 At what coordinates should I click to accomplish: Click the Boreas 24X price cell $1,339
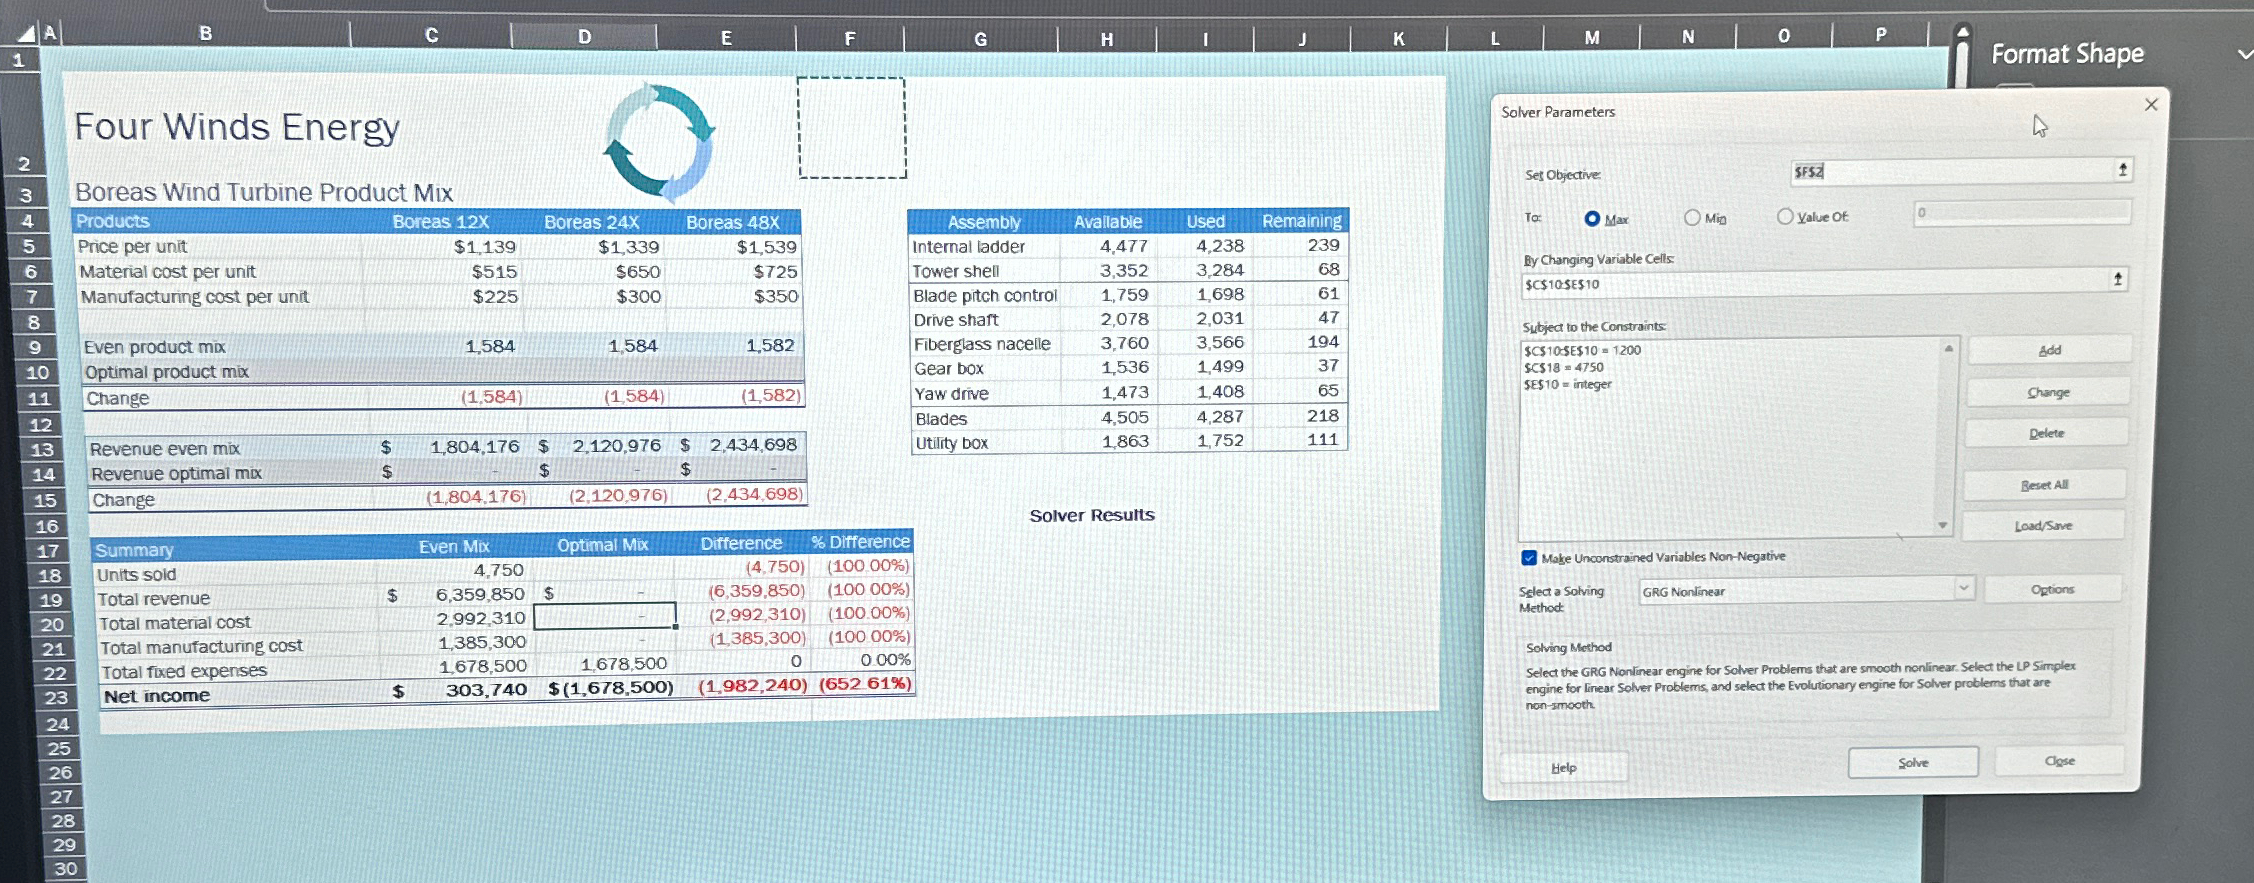[x=628, y=246]
